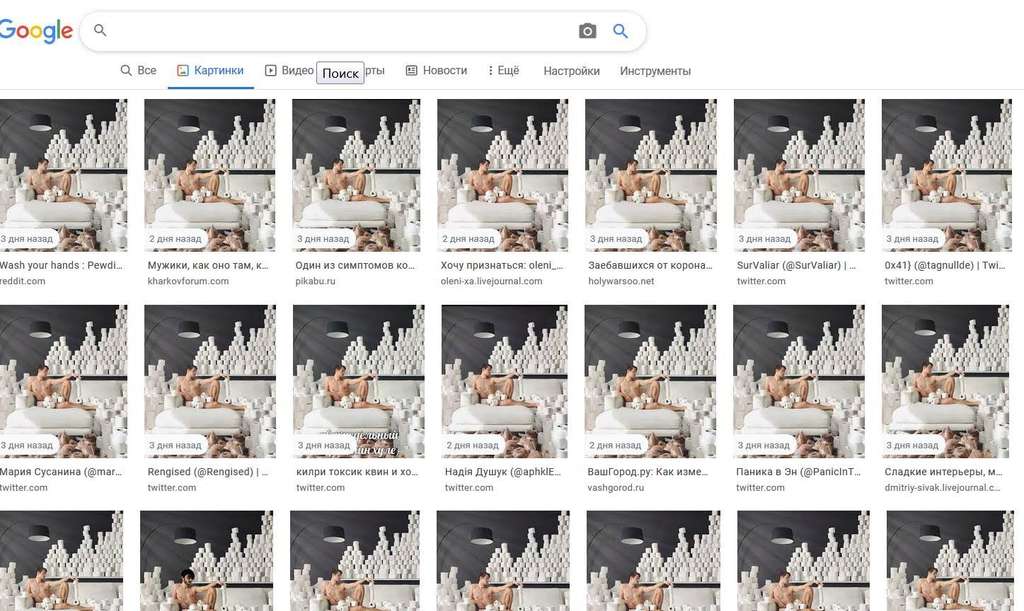The width and height of the screenshot is (1024, 611).
Task: Click the Google logo
Action: coord(36,31)
